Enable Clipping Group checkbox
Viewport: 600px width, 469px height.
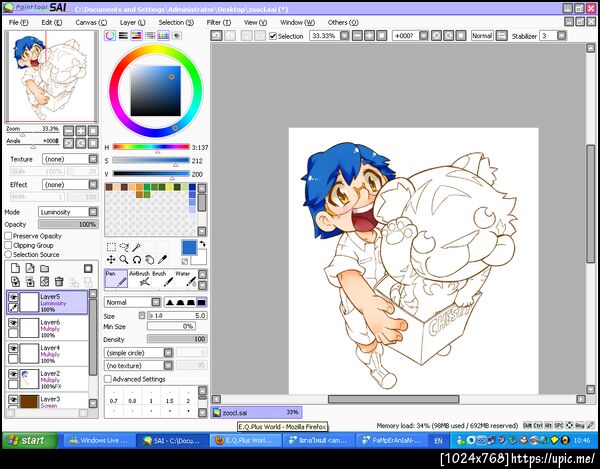point(8,245)
